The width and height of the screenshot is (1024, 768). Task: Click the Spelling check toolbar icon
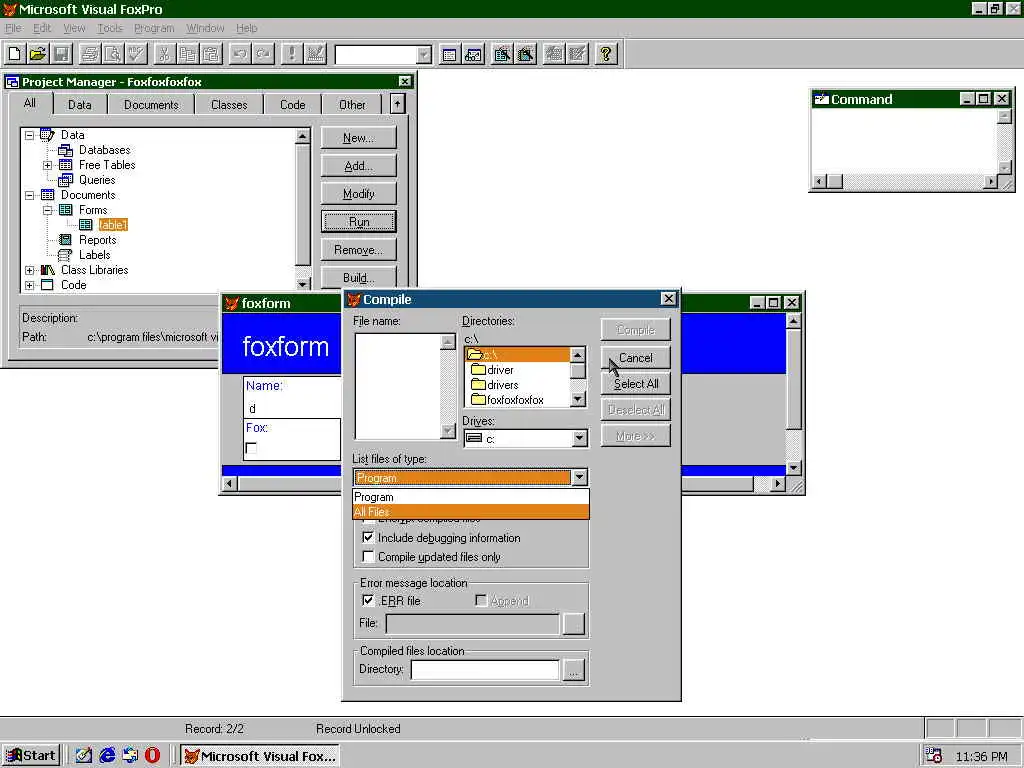point(136,54)
